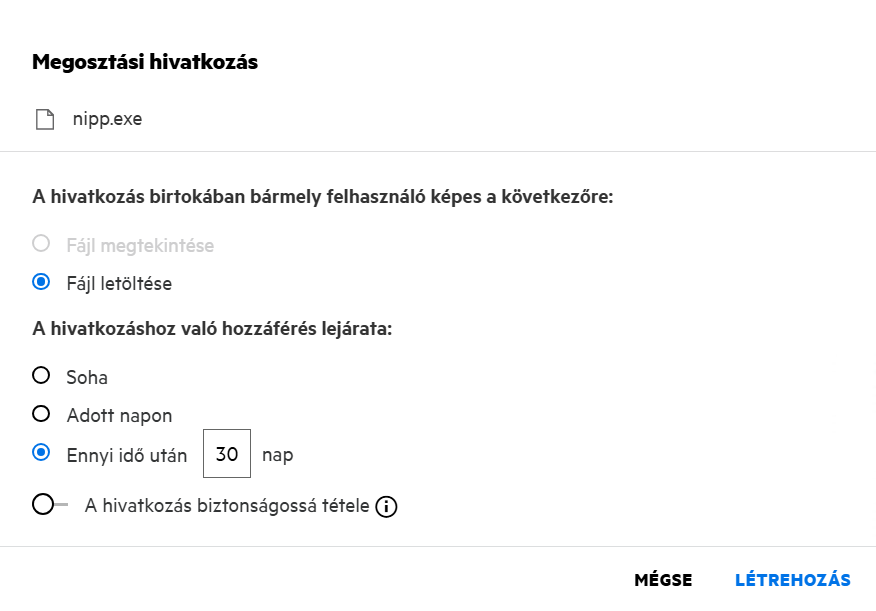Click the "Megosztási hivatkozás" dialog title

pos(145,62)
